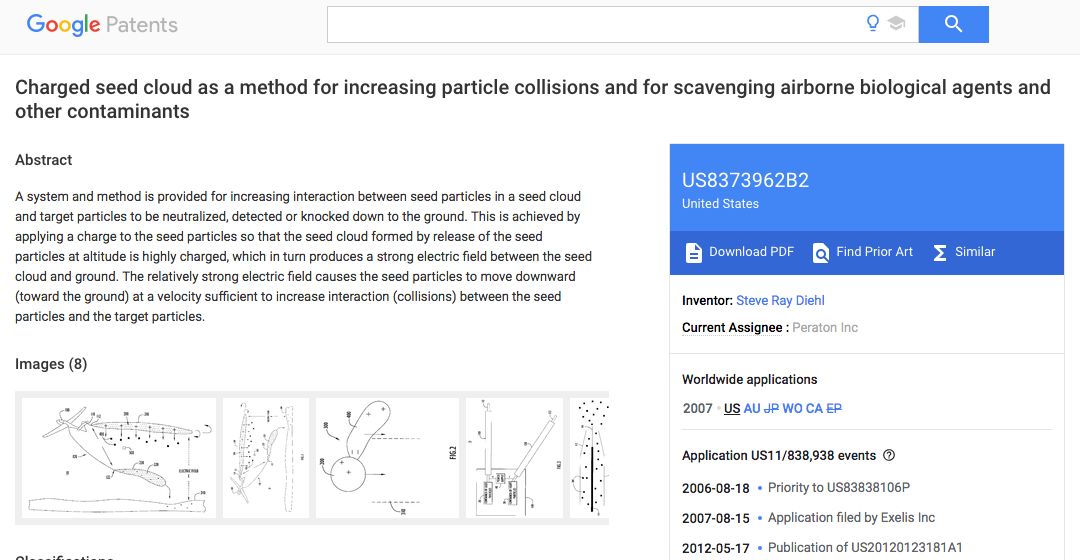Click the Find Prior Art search icon
Screen dimensions: 1080x560
820,253
